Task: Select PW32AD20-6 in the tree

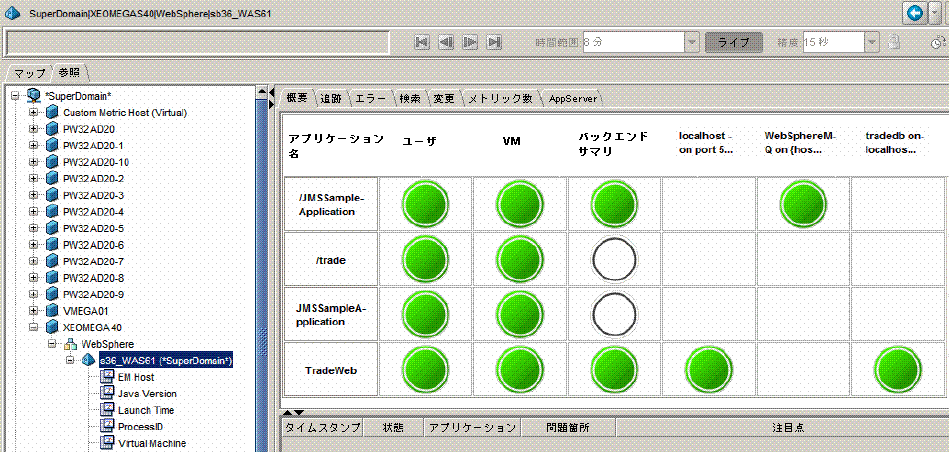Action: click(93, 245)
